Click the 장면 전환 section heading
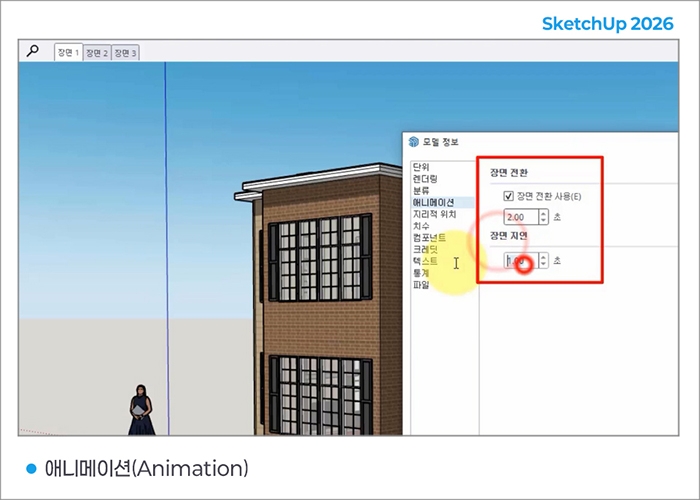 click(509, 172)
